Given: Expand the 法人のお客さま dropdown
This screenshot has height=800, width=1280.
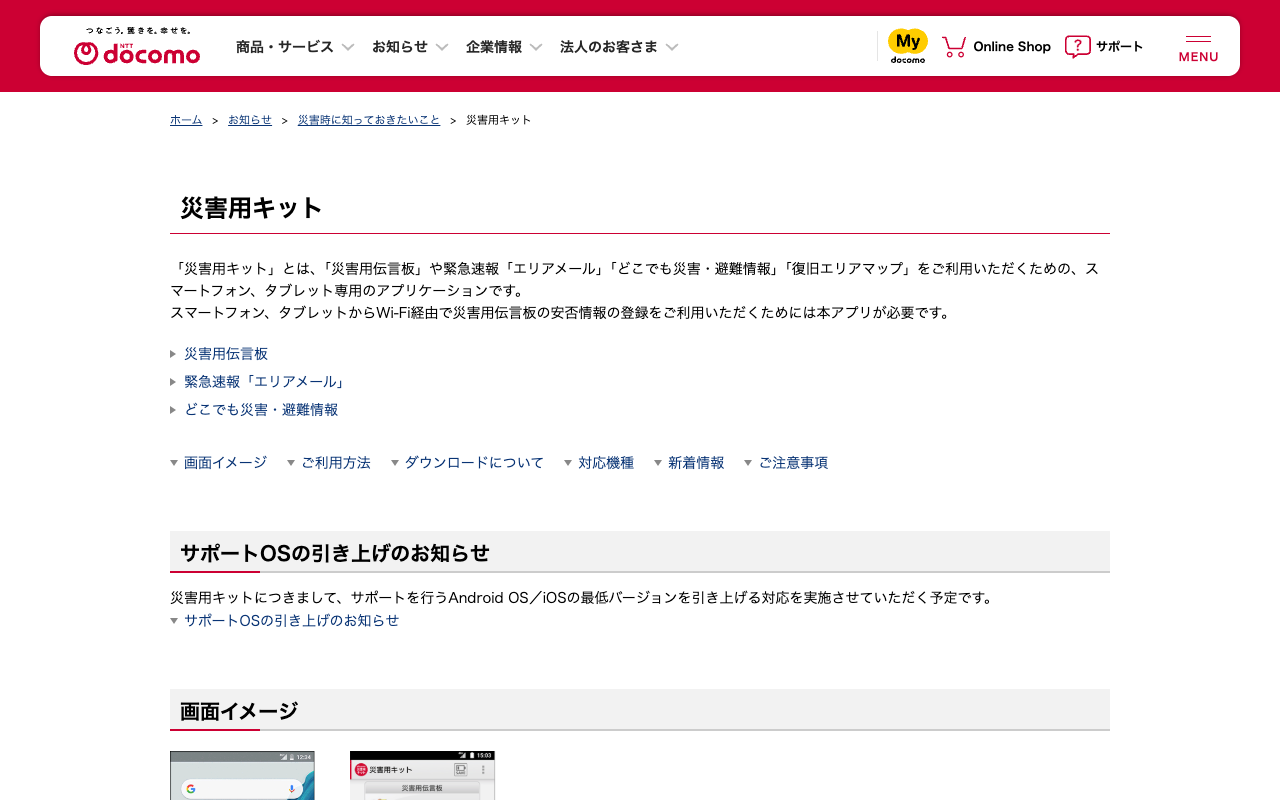Looking at the screenshot, I should pyautogui.click(x=619, y=47).
